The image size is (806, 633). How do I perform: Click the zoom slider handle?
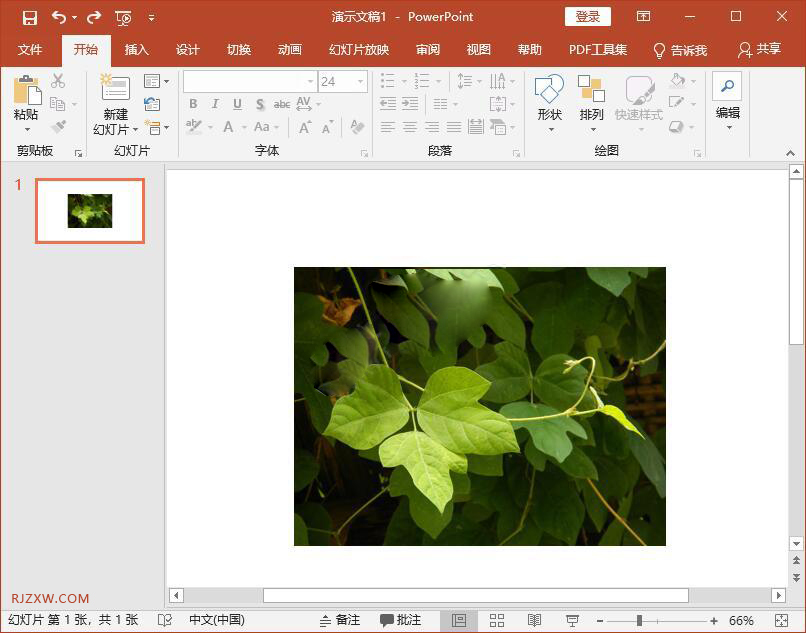pyautogui.click(x=639, y=621)
